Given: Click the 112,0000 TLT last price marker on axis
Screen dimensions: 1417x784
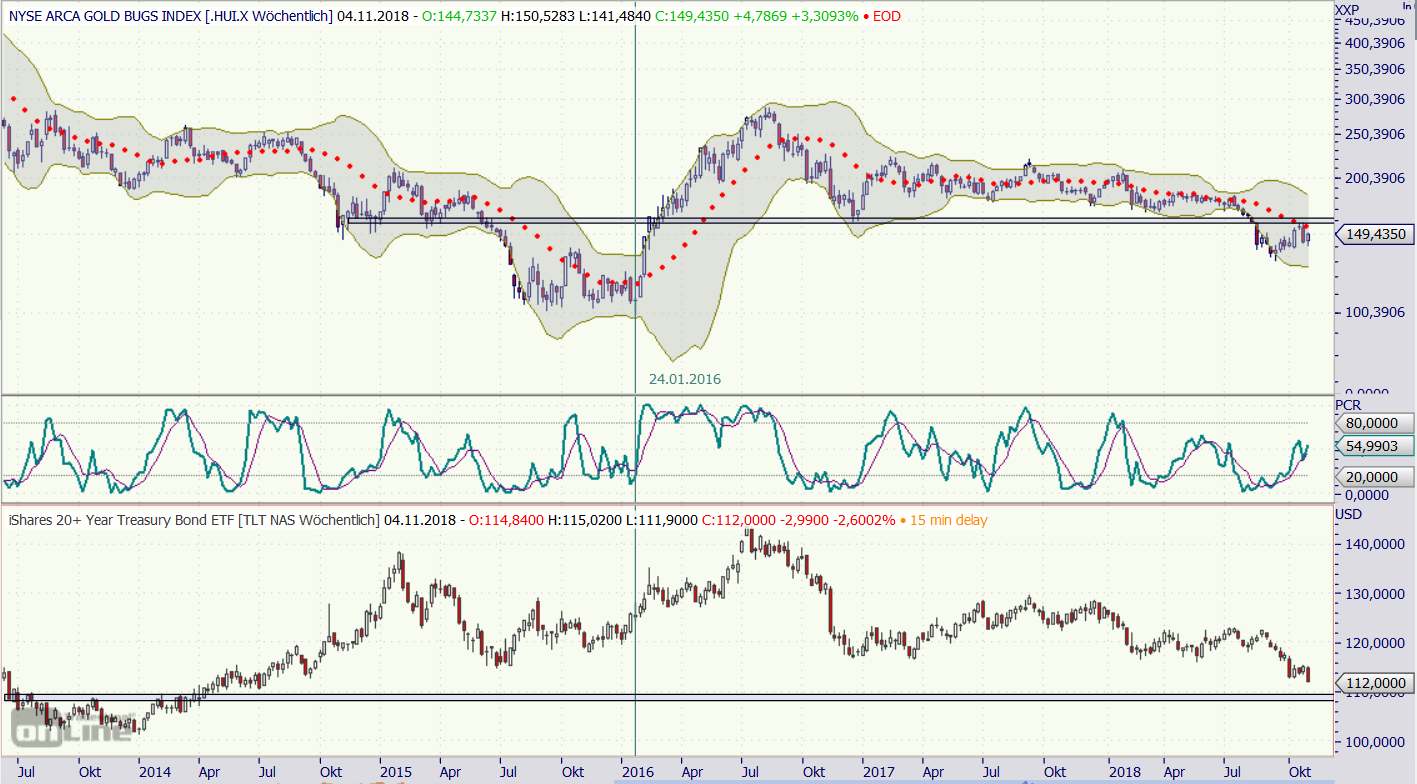Looking at the screenshot, I should click(x=1375, y=683).
